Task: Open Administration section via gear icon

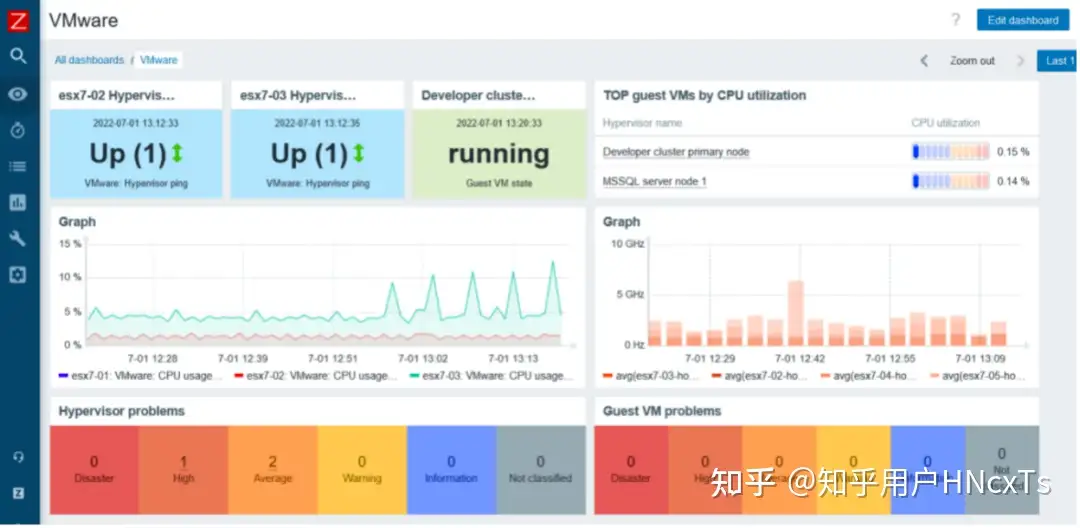Action: [18, 274]
